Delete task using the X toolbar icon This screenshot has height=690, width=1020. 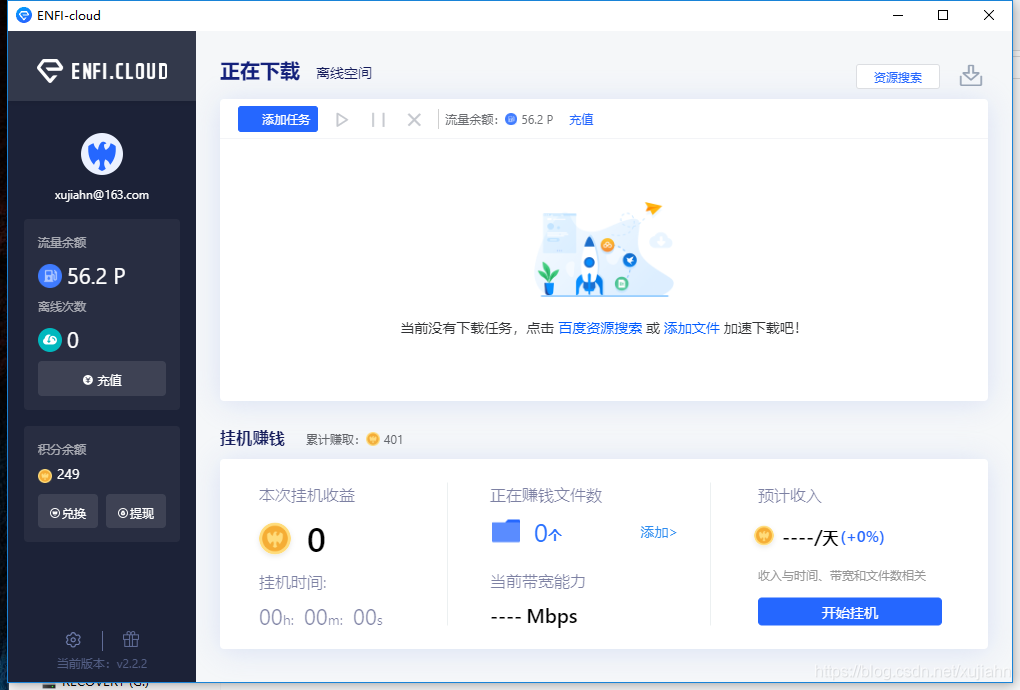414,120
